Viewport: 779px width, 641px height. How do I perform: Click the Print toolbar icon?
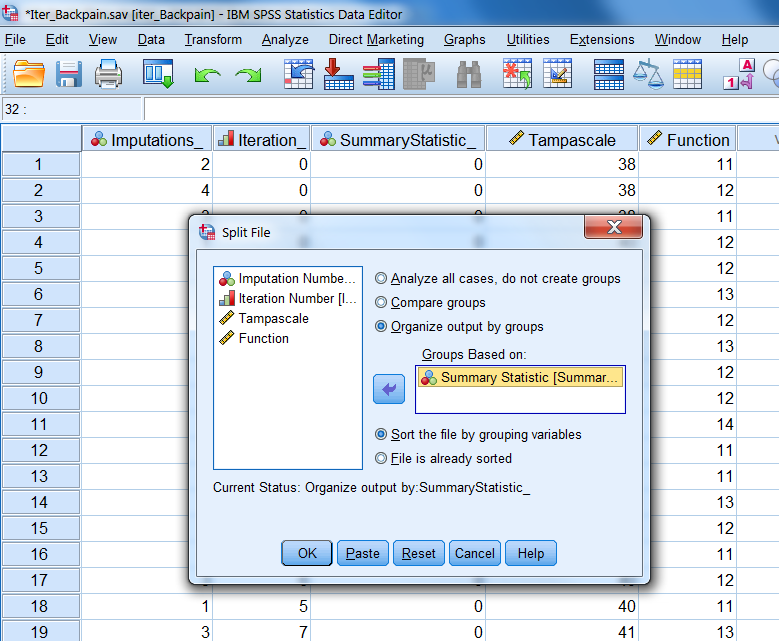[108, 74]
